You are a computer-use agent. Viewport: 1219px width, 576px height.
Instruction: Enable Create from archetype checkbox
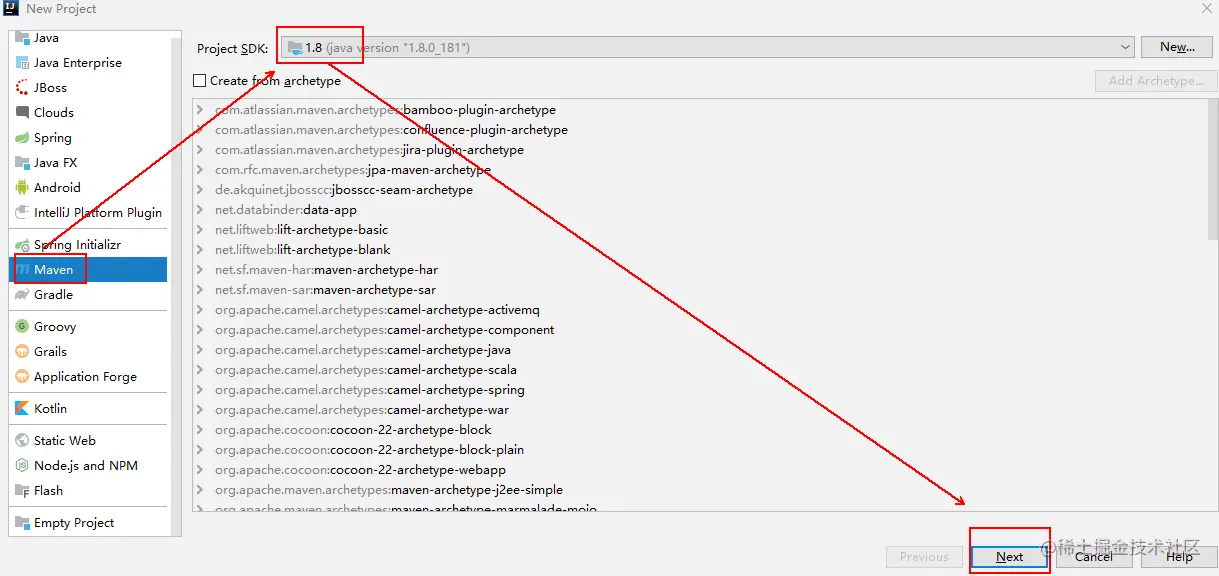200,81
